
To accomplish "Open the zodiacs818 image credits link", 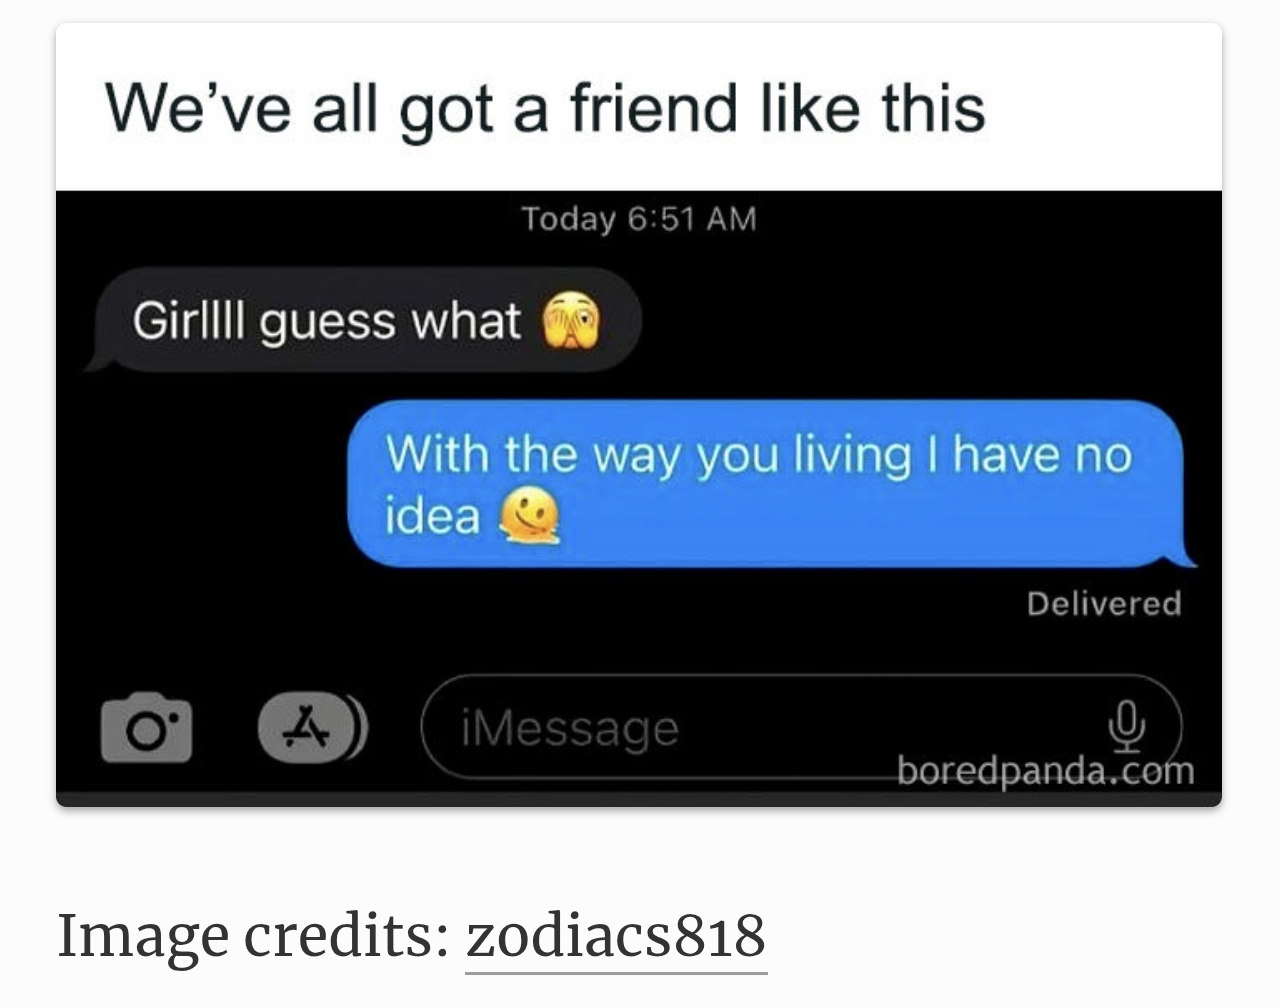I will (616, 936).
